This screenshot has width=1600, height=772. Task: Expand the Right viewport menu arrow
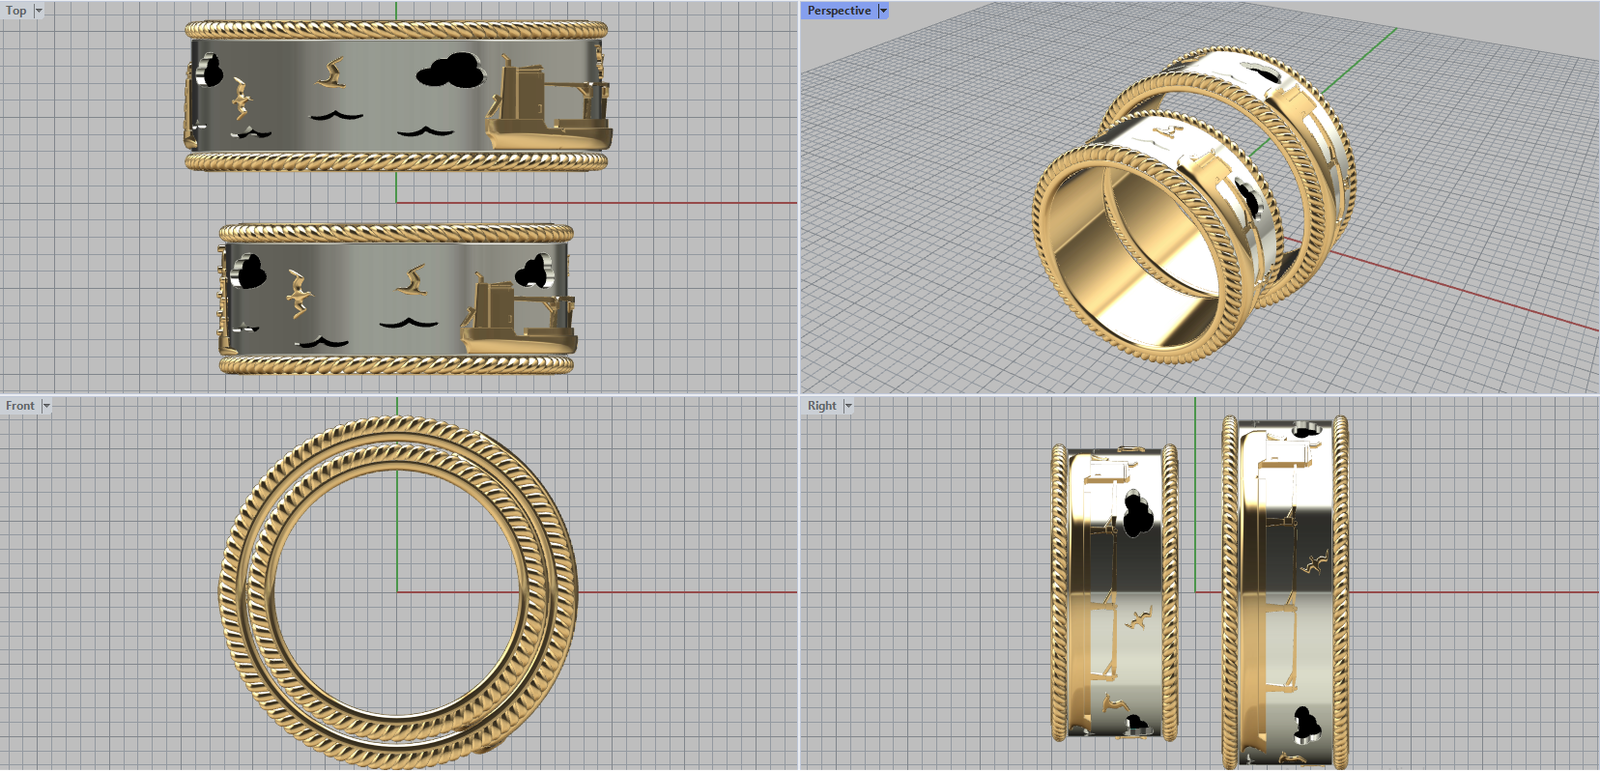(848, 406)
